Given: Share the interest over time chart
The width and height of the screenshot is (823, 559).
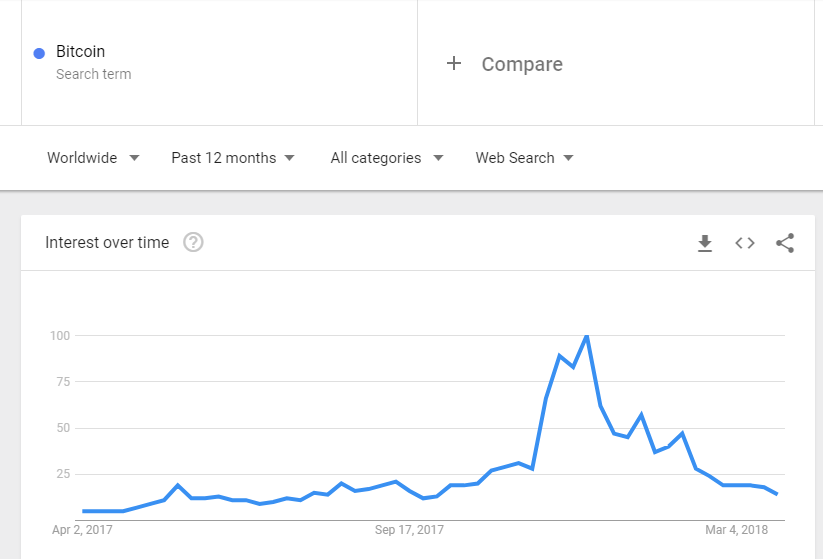Looking at the screenshot, I should pyautogui.click(x=785, y=243).
